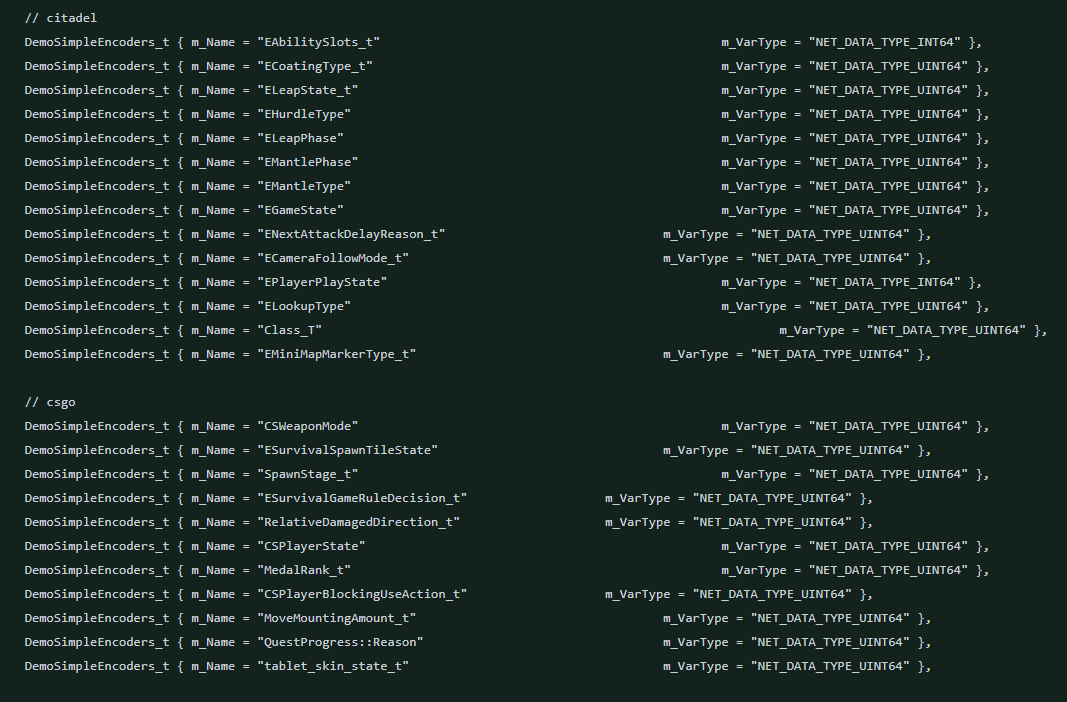This screenshot has width=1067, height=702.
Task: Click "CSPlayerBlockingUseAction_t" in the code
Action: [x=361, y=594]
